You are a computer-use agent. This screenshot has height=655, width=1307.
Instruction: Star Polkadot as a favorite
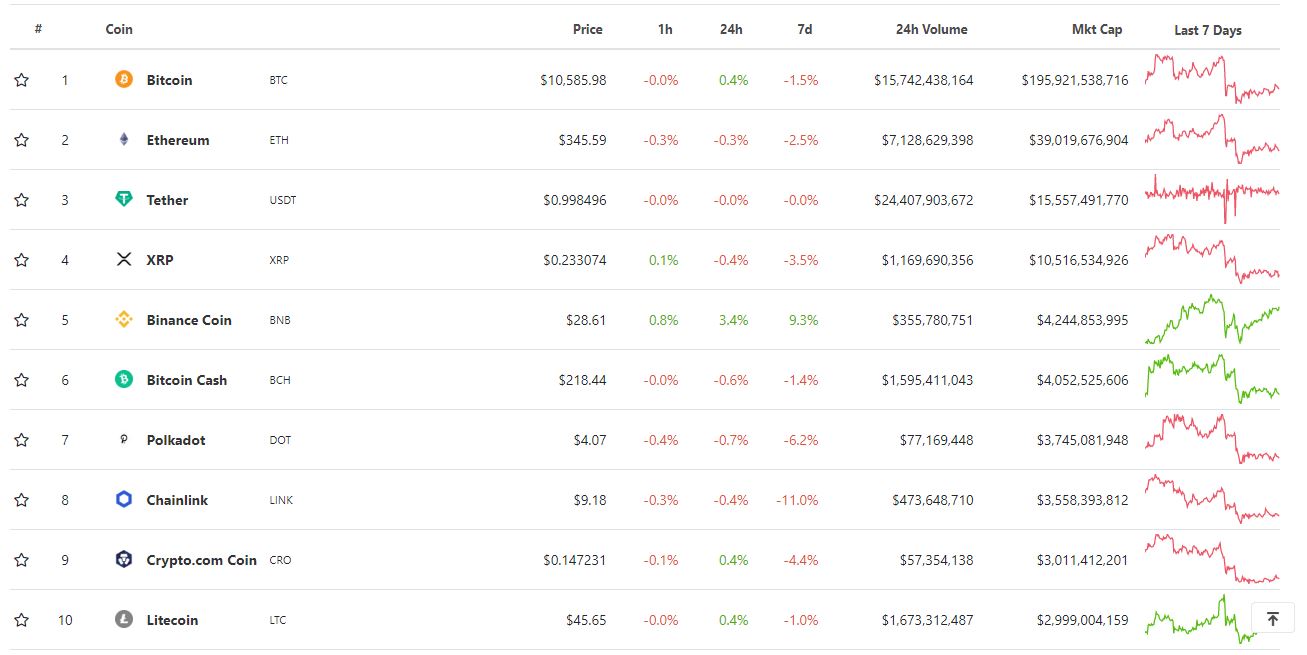(21, 440)
